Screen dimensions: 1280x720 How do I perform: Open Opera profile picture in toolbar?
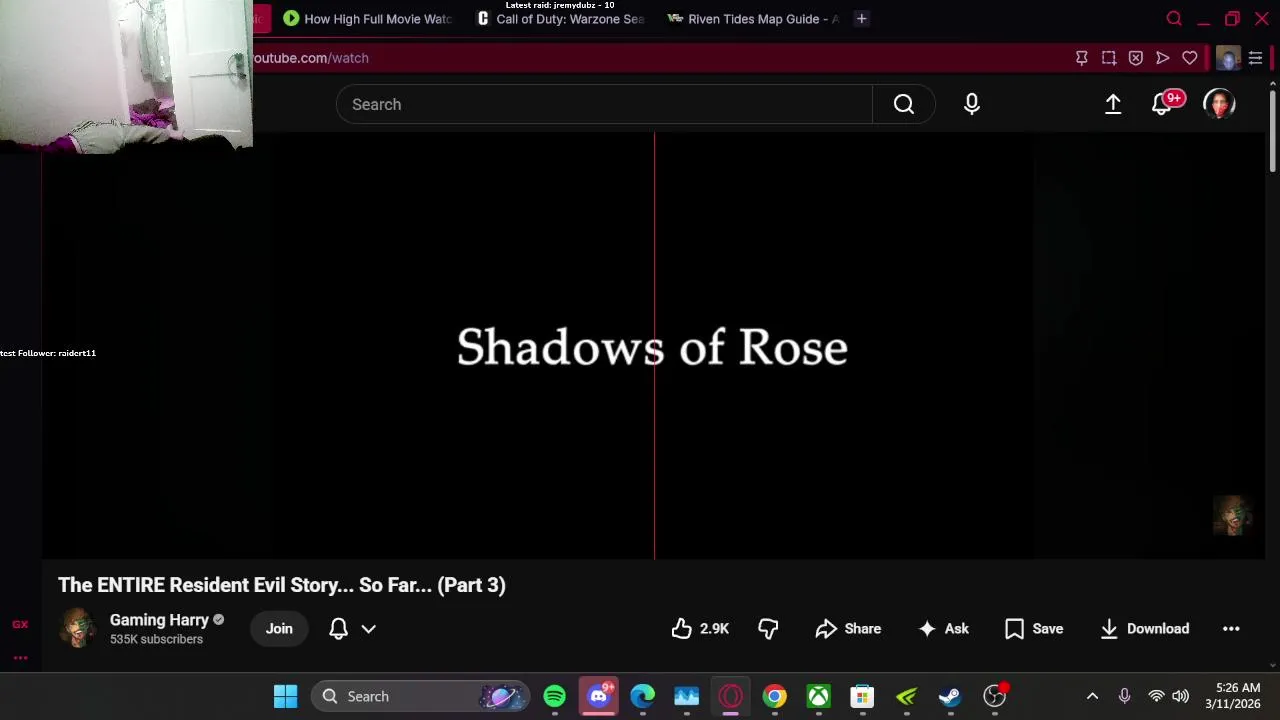point(1228,58)
